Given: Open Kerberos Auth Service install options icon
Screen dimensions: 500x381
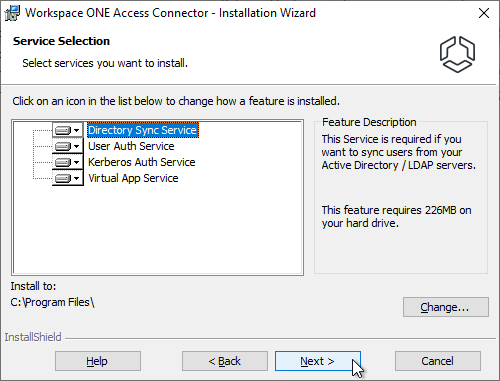Looking at the screenshot, I should click(68, 162).
